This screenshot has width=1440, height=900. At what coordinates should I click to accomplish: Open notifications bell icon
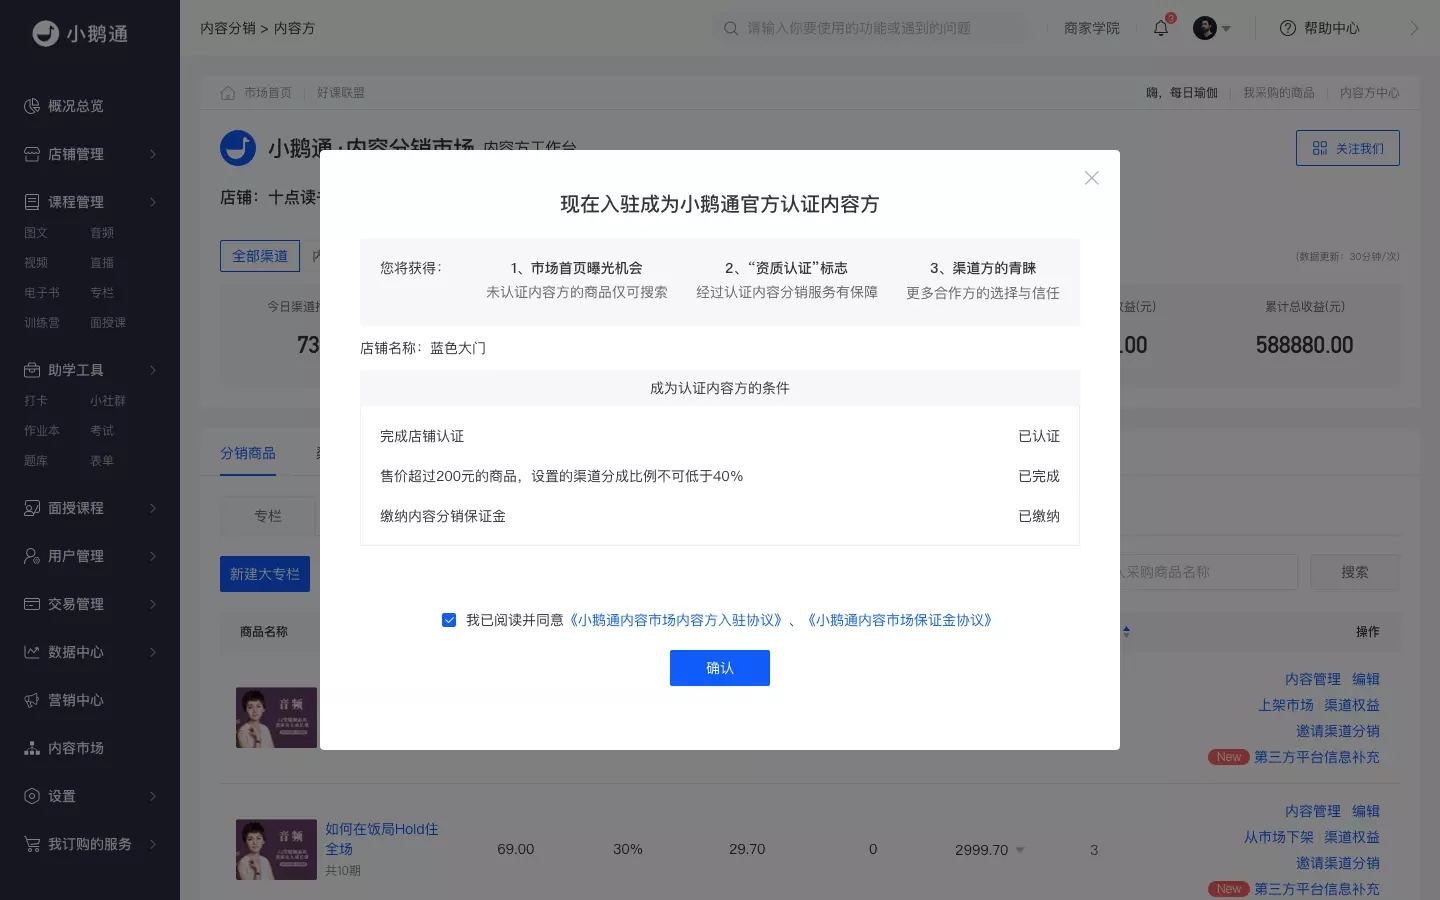1161,28
